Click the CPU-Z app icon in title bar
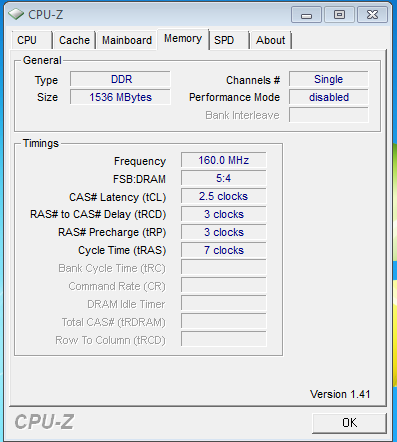397x442 pixels. [x=16, y=14]
